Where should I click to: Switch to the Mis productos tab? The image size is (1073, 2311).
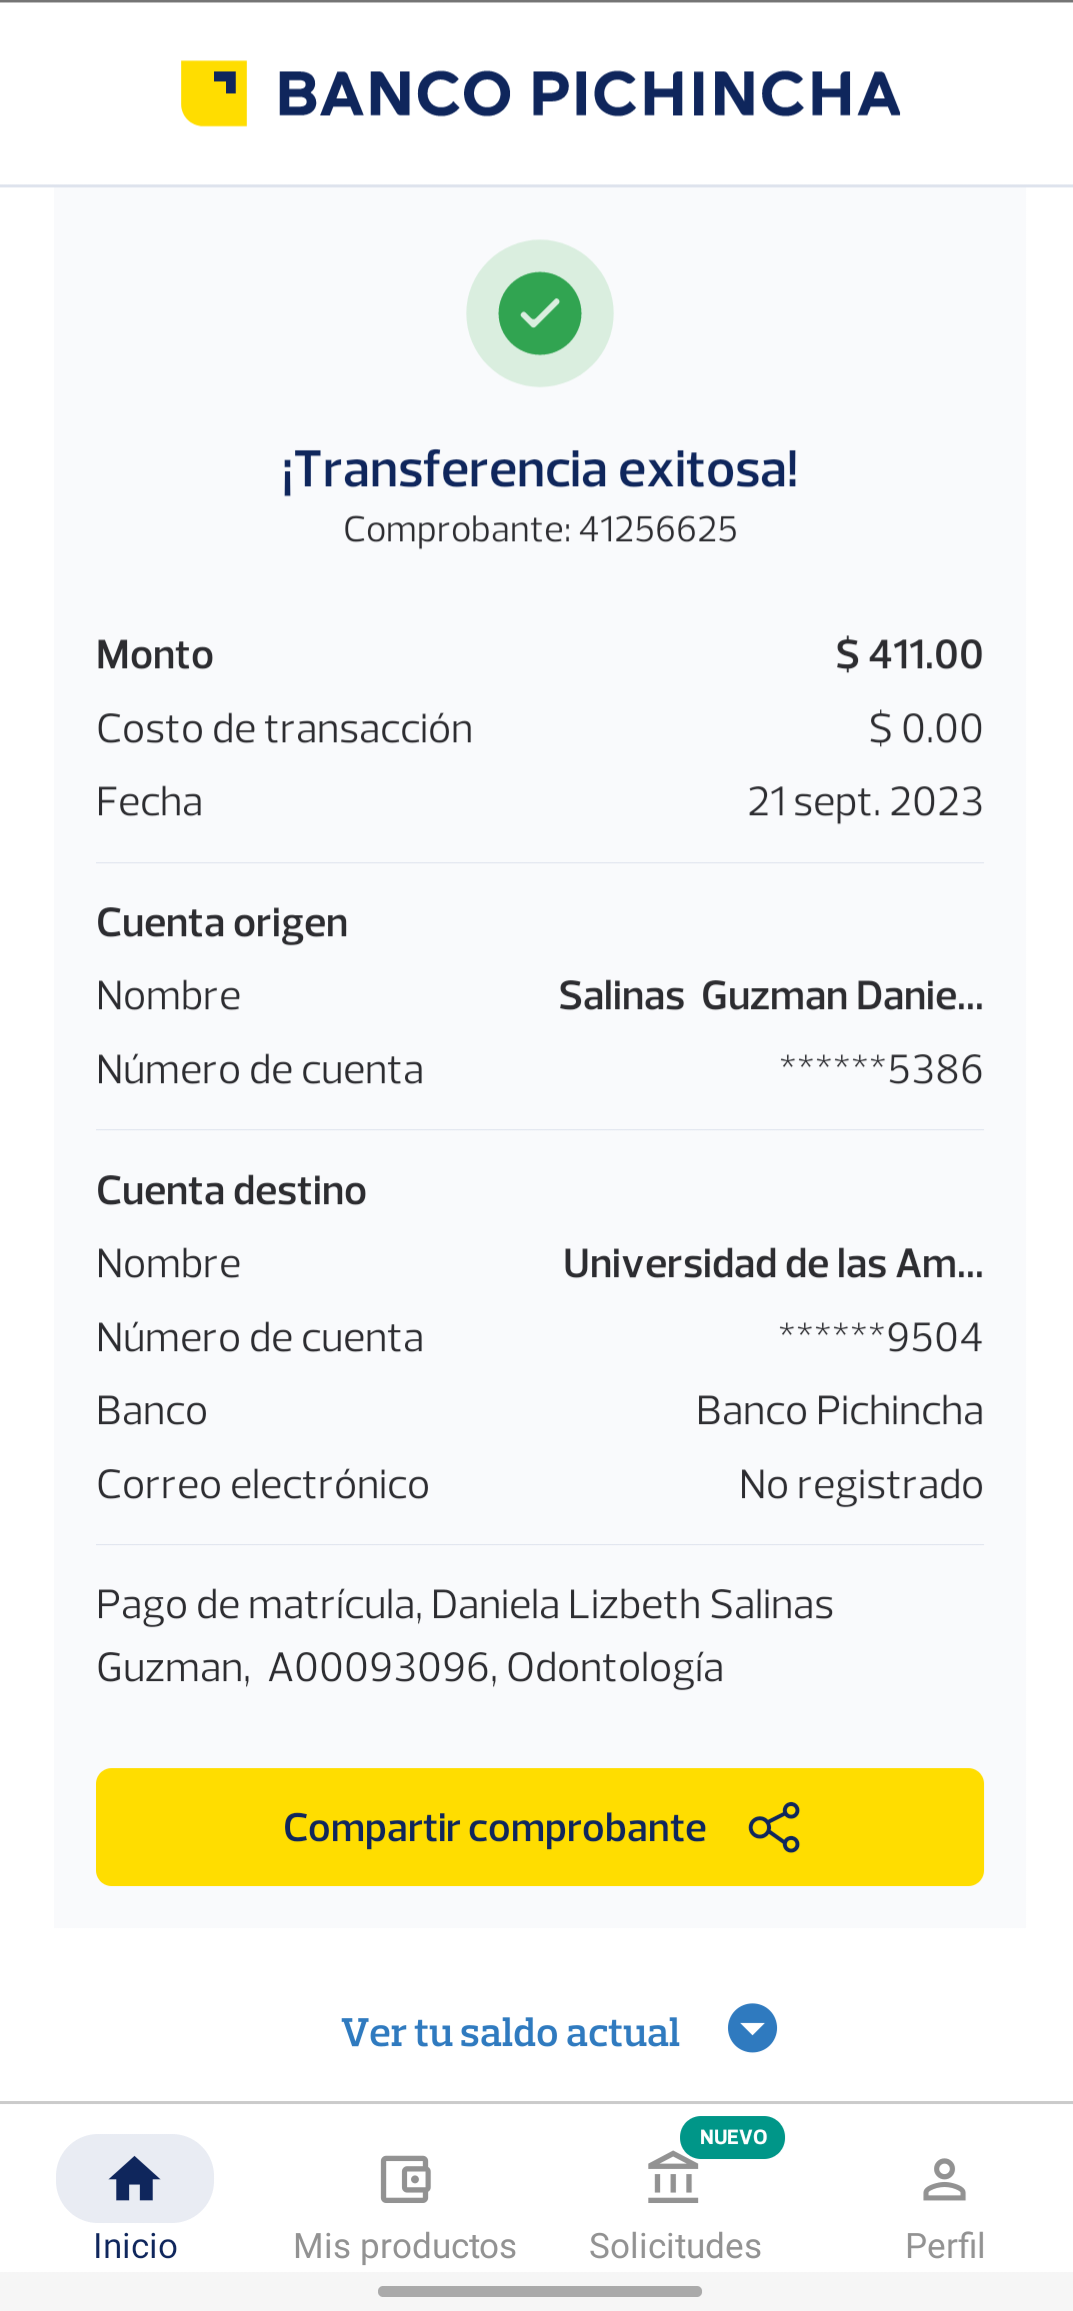coord(405,2246)
